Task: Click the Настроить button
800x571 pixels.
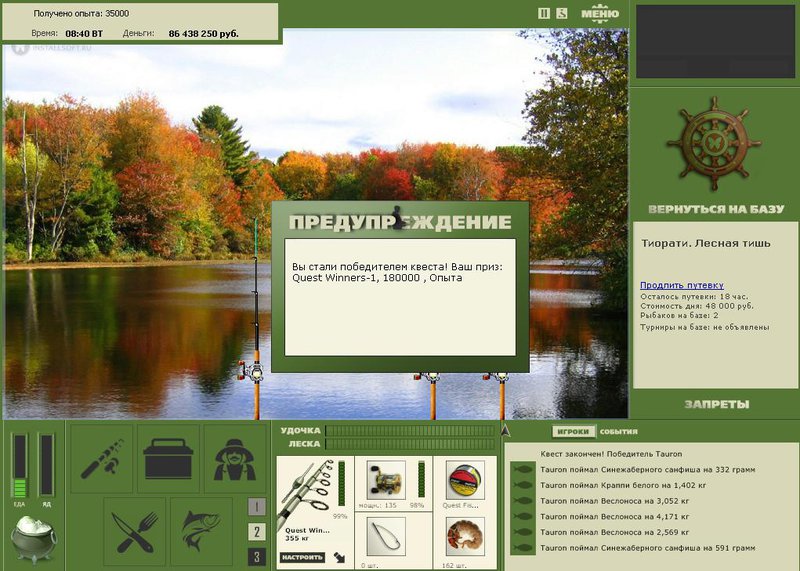Action: click(x=302, y=558)
